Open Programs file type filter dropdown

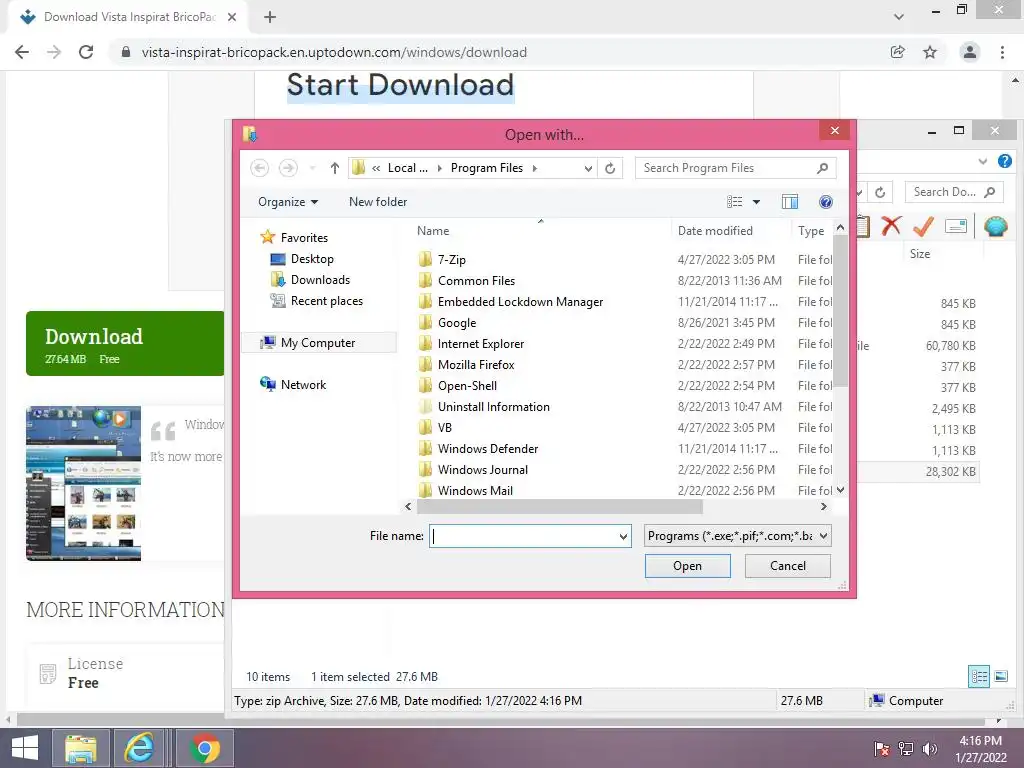tap(824, 536)
